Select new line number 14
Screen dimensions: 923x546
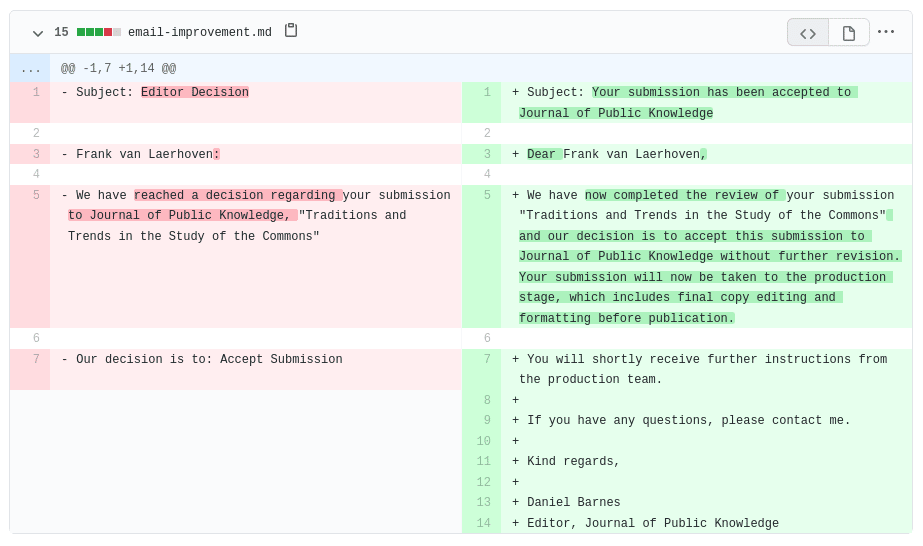point(484,524)
